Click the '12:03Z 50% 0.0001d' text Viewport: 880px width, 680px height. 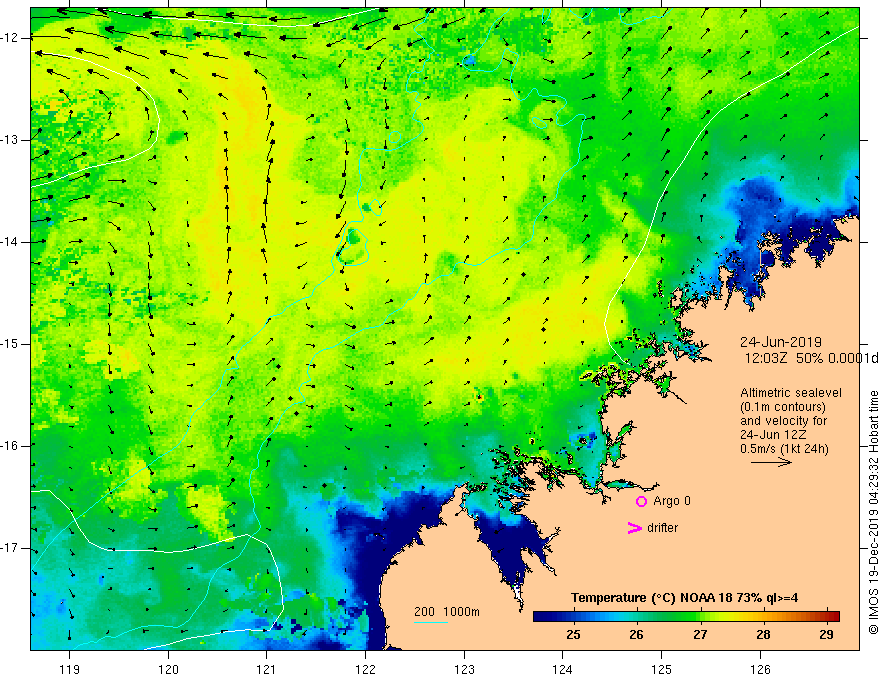pyautogui.click(x=811, y=358)
